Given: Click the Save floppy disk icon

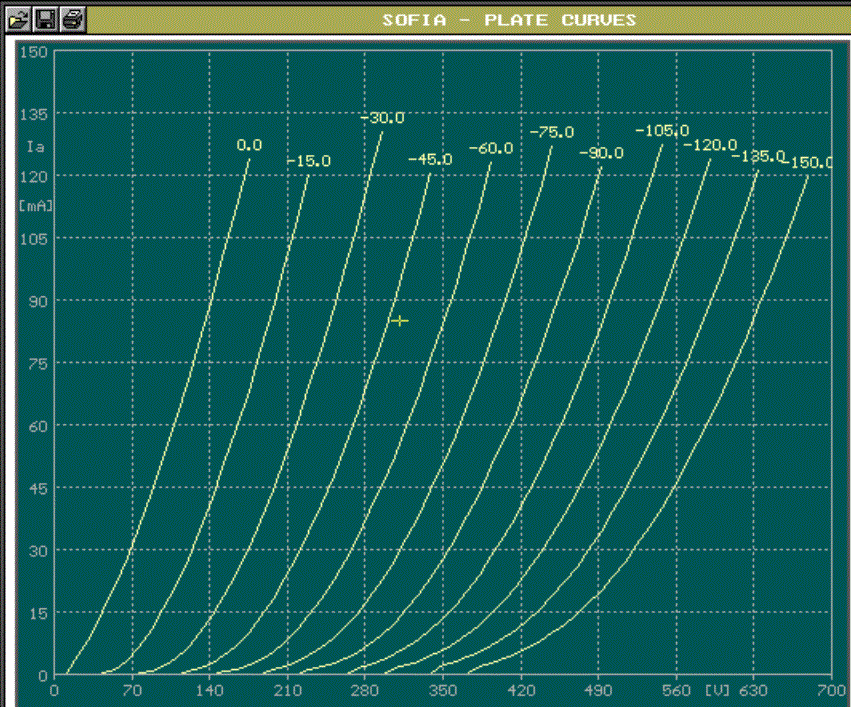Looking at the screenshot, I should click(x=45, y=19).
